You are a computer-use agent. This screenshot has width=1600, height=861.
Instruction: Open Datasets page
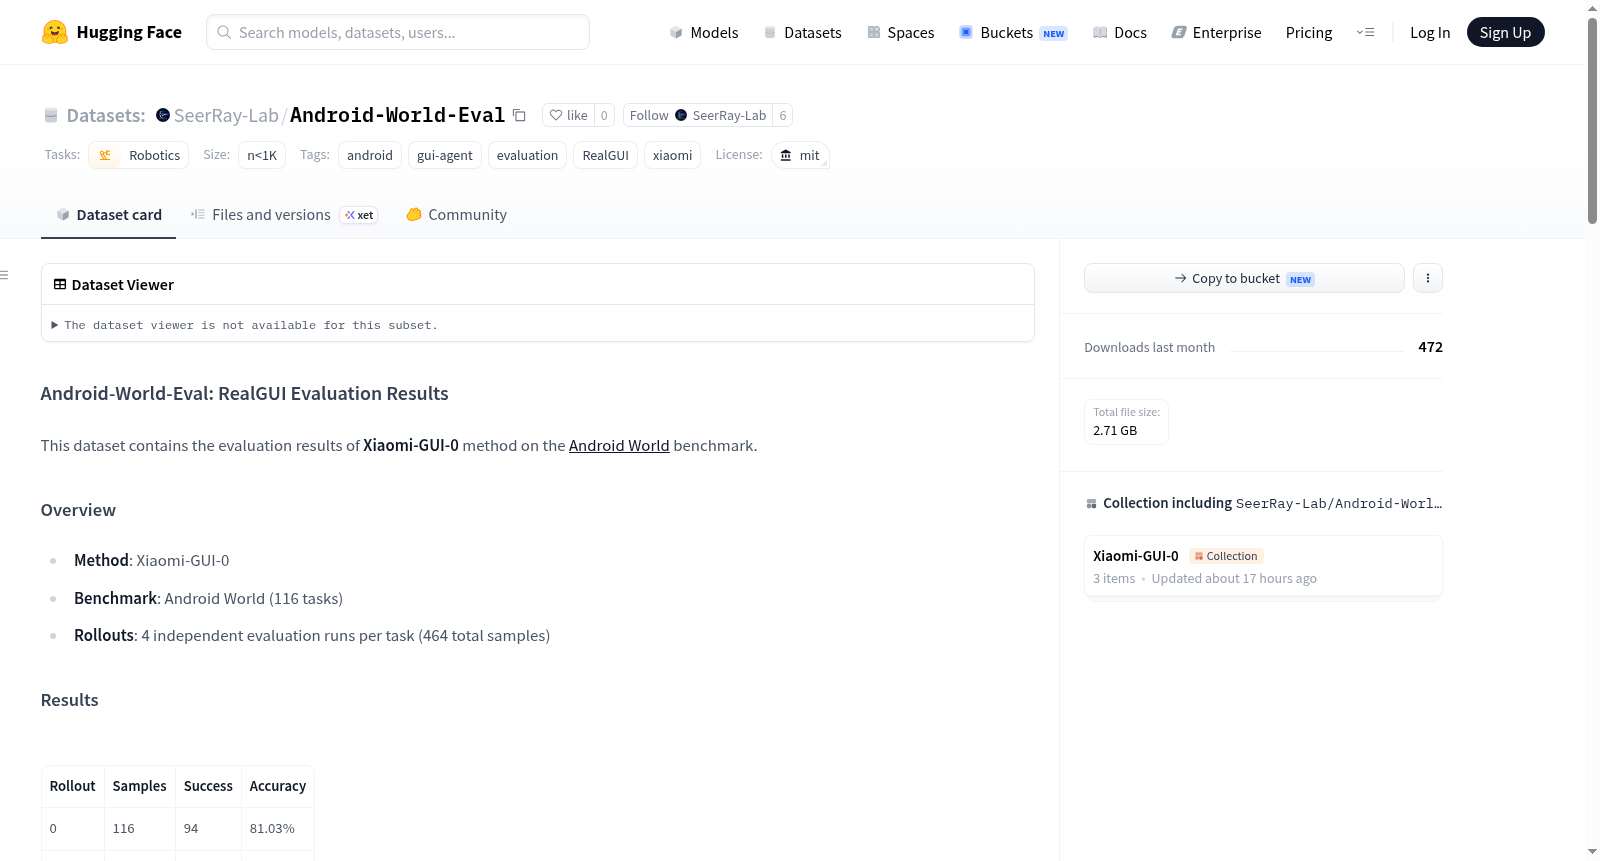[802, 32]
